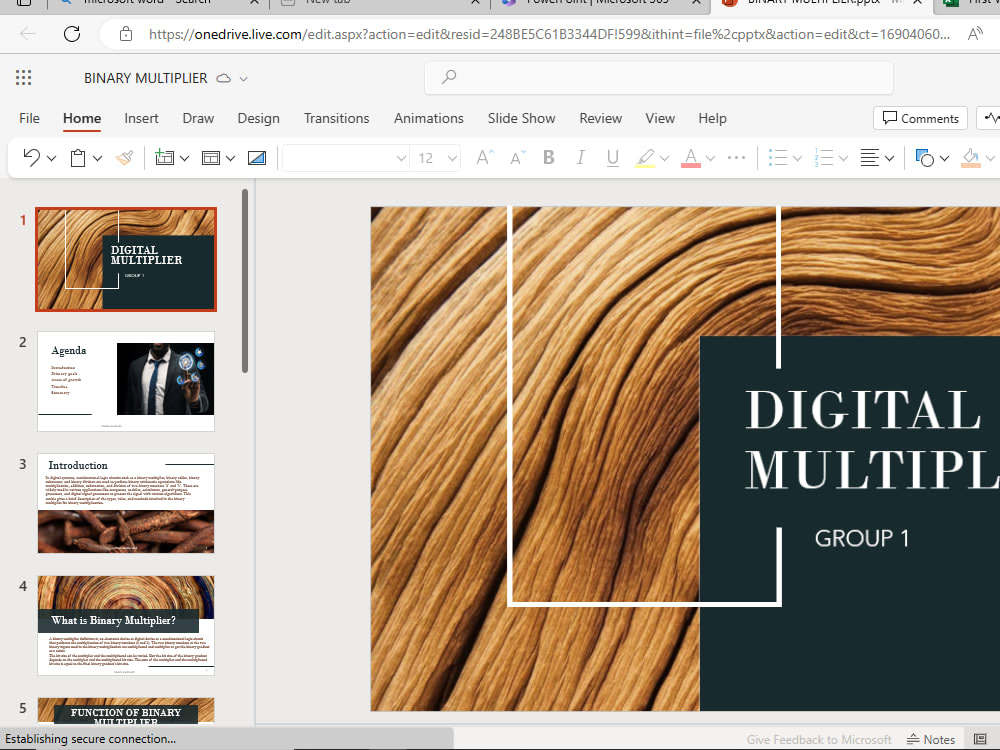Switch to the Insert tab
Viewport: 1000px width, 750px height.
pos(141,118)
